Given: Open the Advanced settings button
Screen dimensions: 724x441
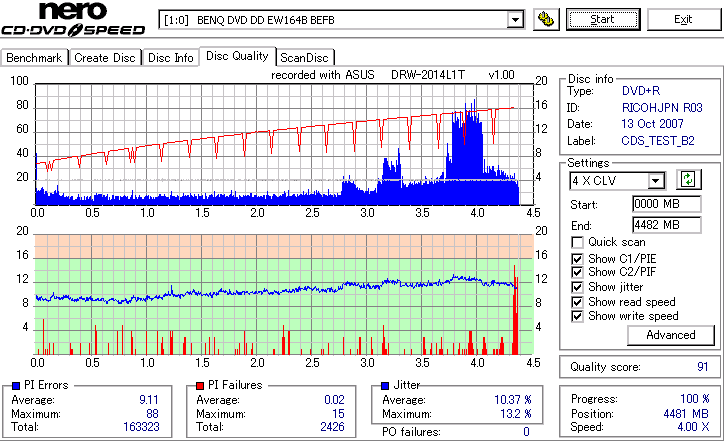Looking at the screenshot, I should pos(670,335).
